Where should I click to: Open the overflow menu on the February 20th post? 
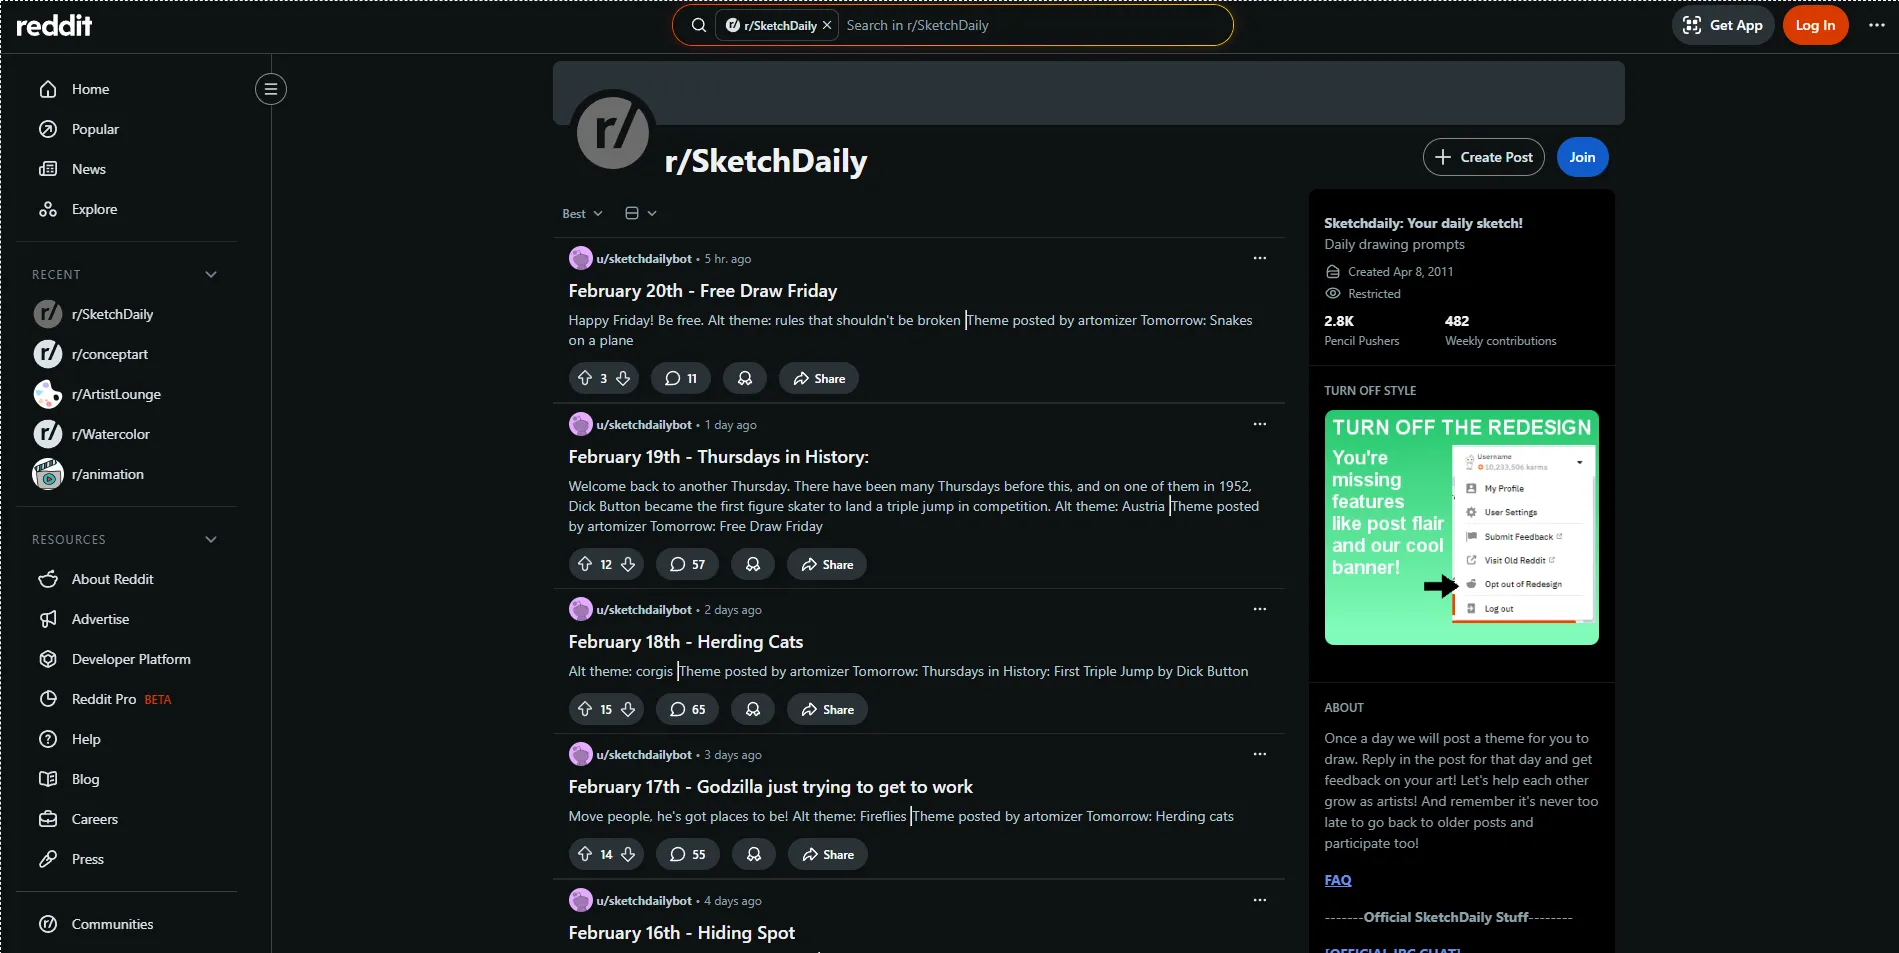tap(1259, 258)
